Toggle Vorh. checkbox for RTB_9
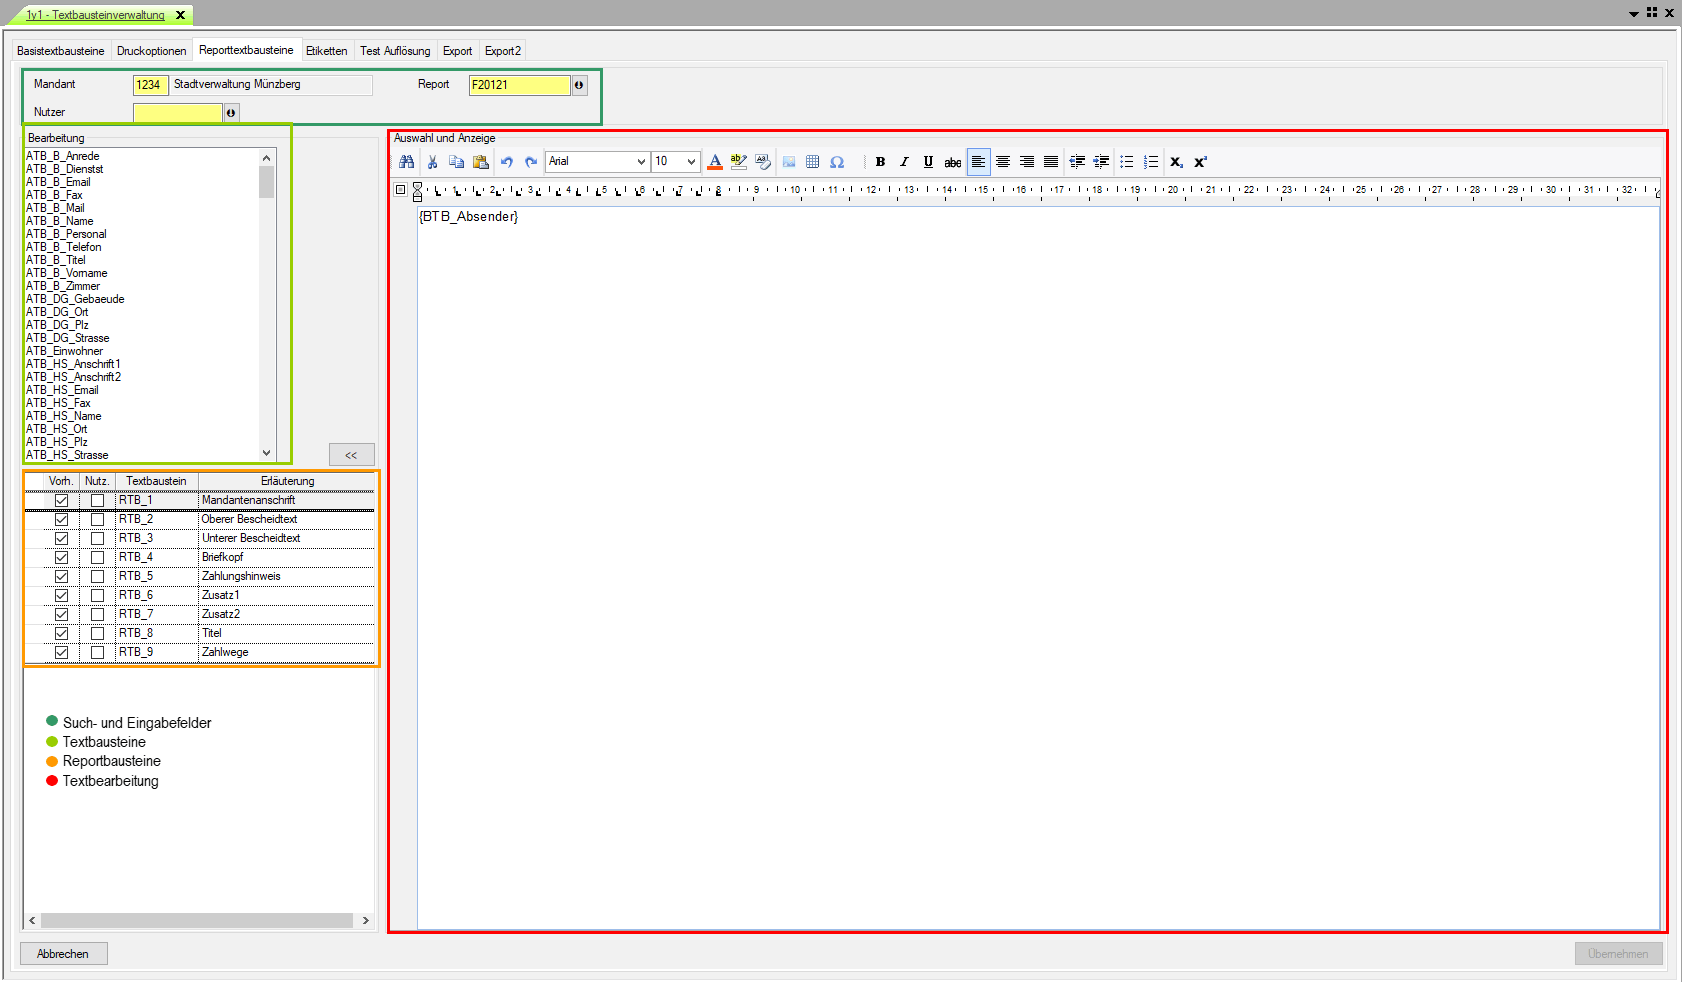 (61, 652)
